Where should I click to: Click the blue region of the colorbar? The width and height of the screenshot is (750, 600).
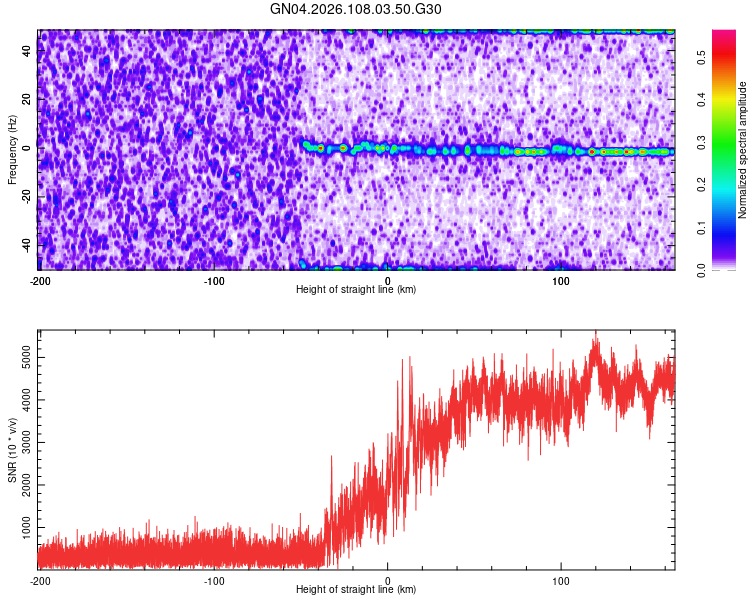[x=724, y=229]
